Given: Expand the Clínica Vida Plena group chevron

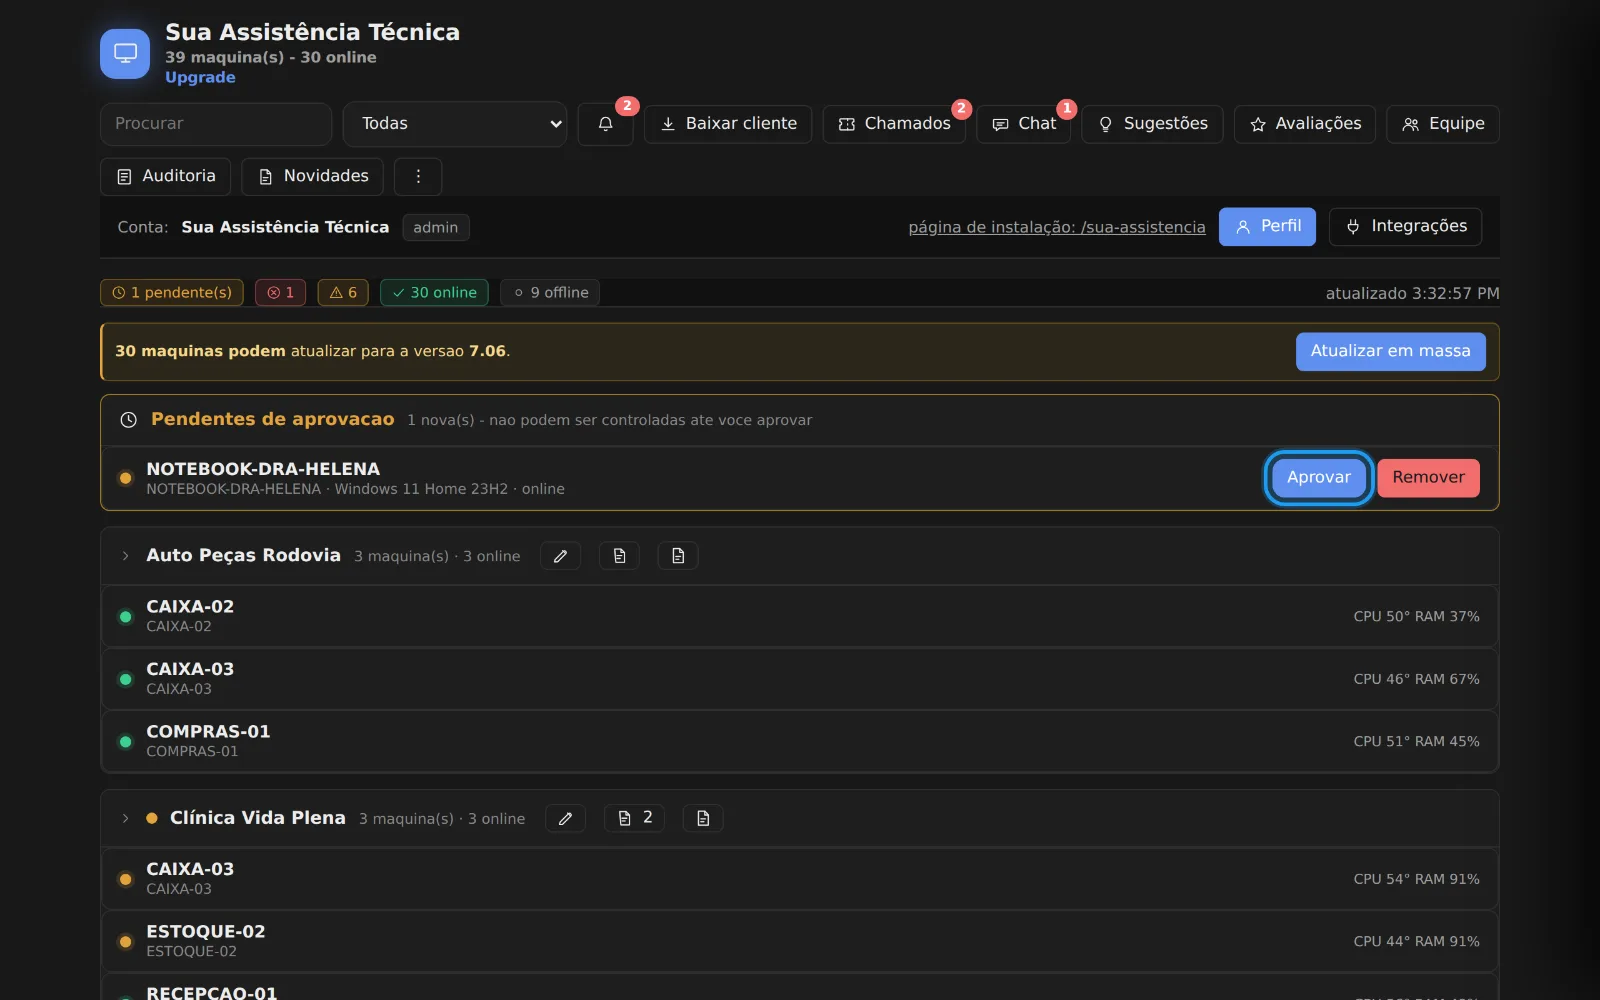Looking at the screenshot, I should (125, 818).
